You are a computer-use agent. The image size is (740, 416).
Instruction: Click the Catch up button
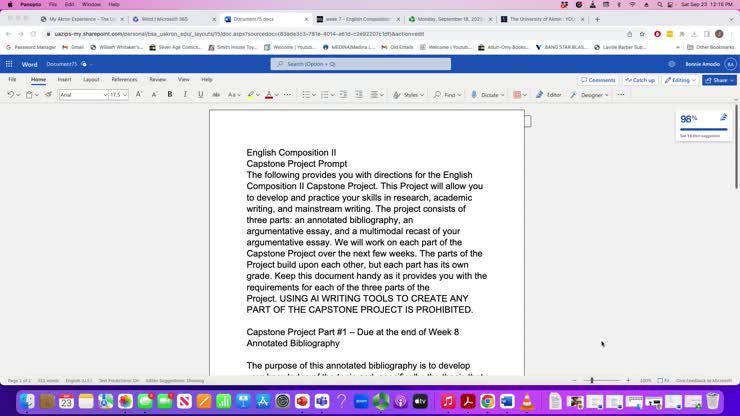click(640, 80)
